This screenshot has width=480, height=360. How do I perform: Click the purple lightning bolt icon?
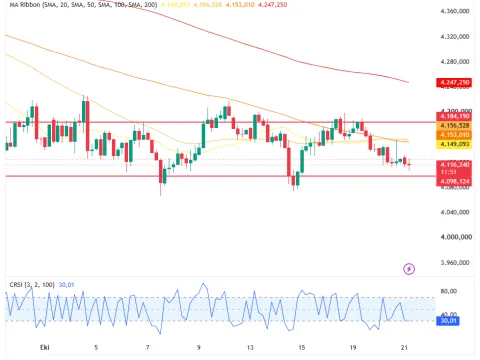tap(409, 269)
